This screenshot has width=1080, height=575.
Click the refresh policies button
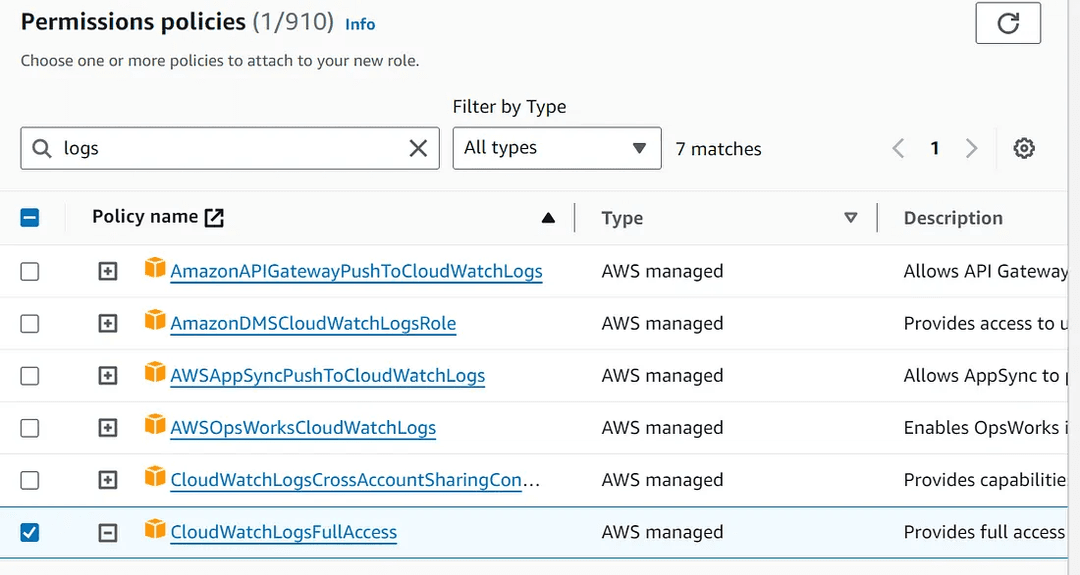click(x=1008, y=23)
